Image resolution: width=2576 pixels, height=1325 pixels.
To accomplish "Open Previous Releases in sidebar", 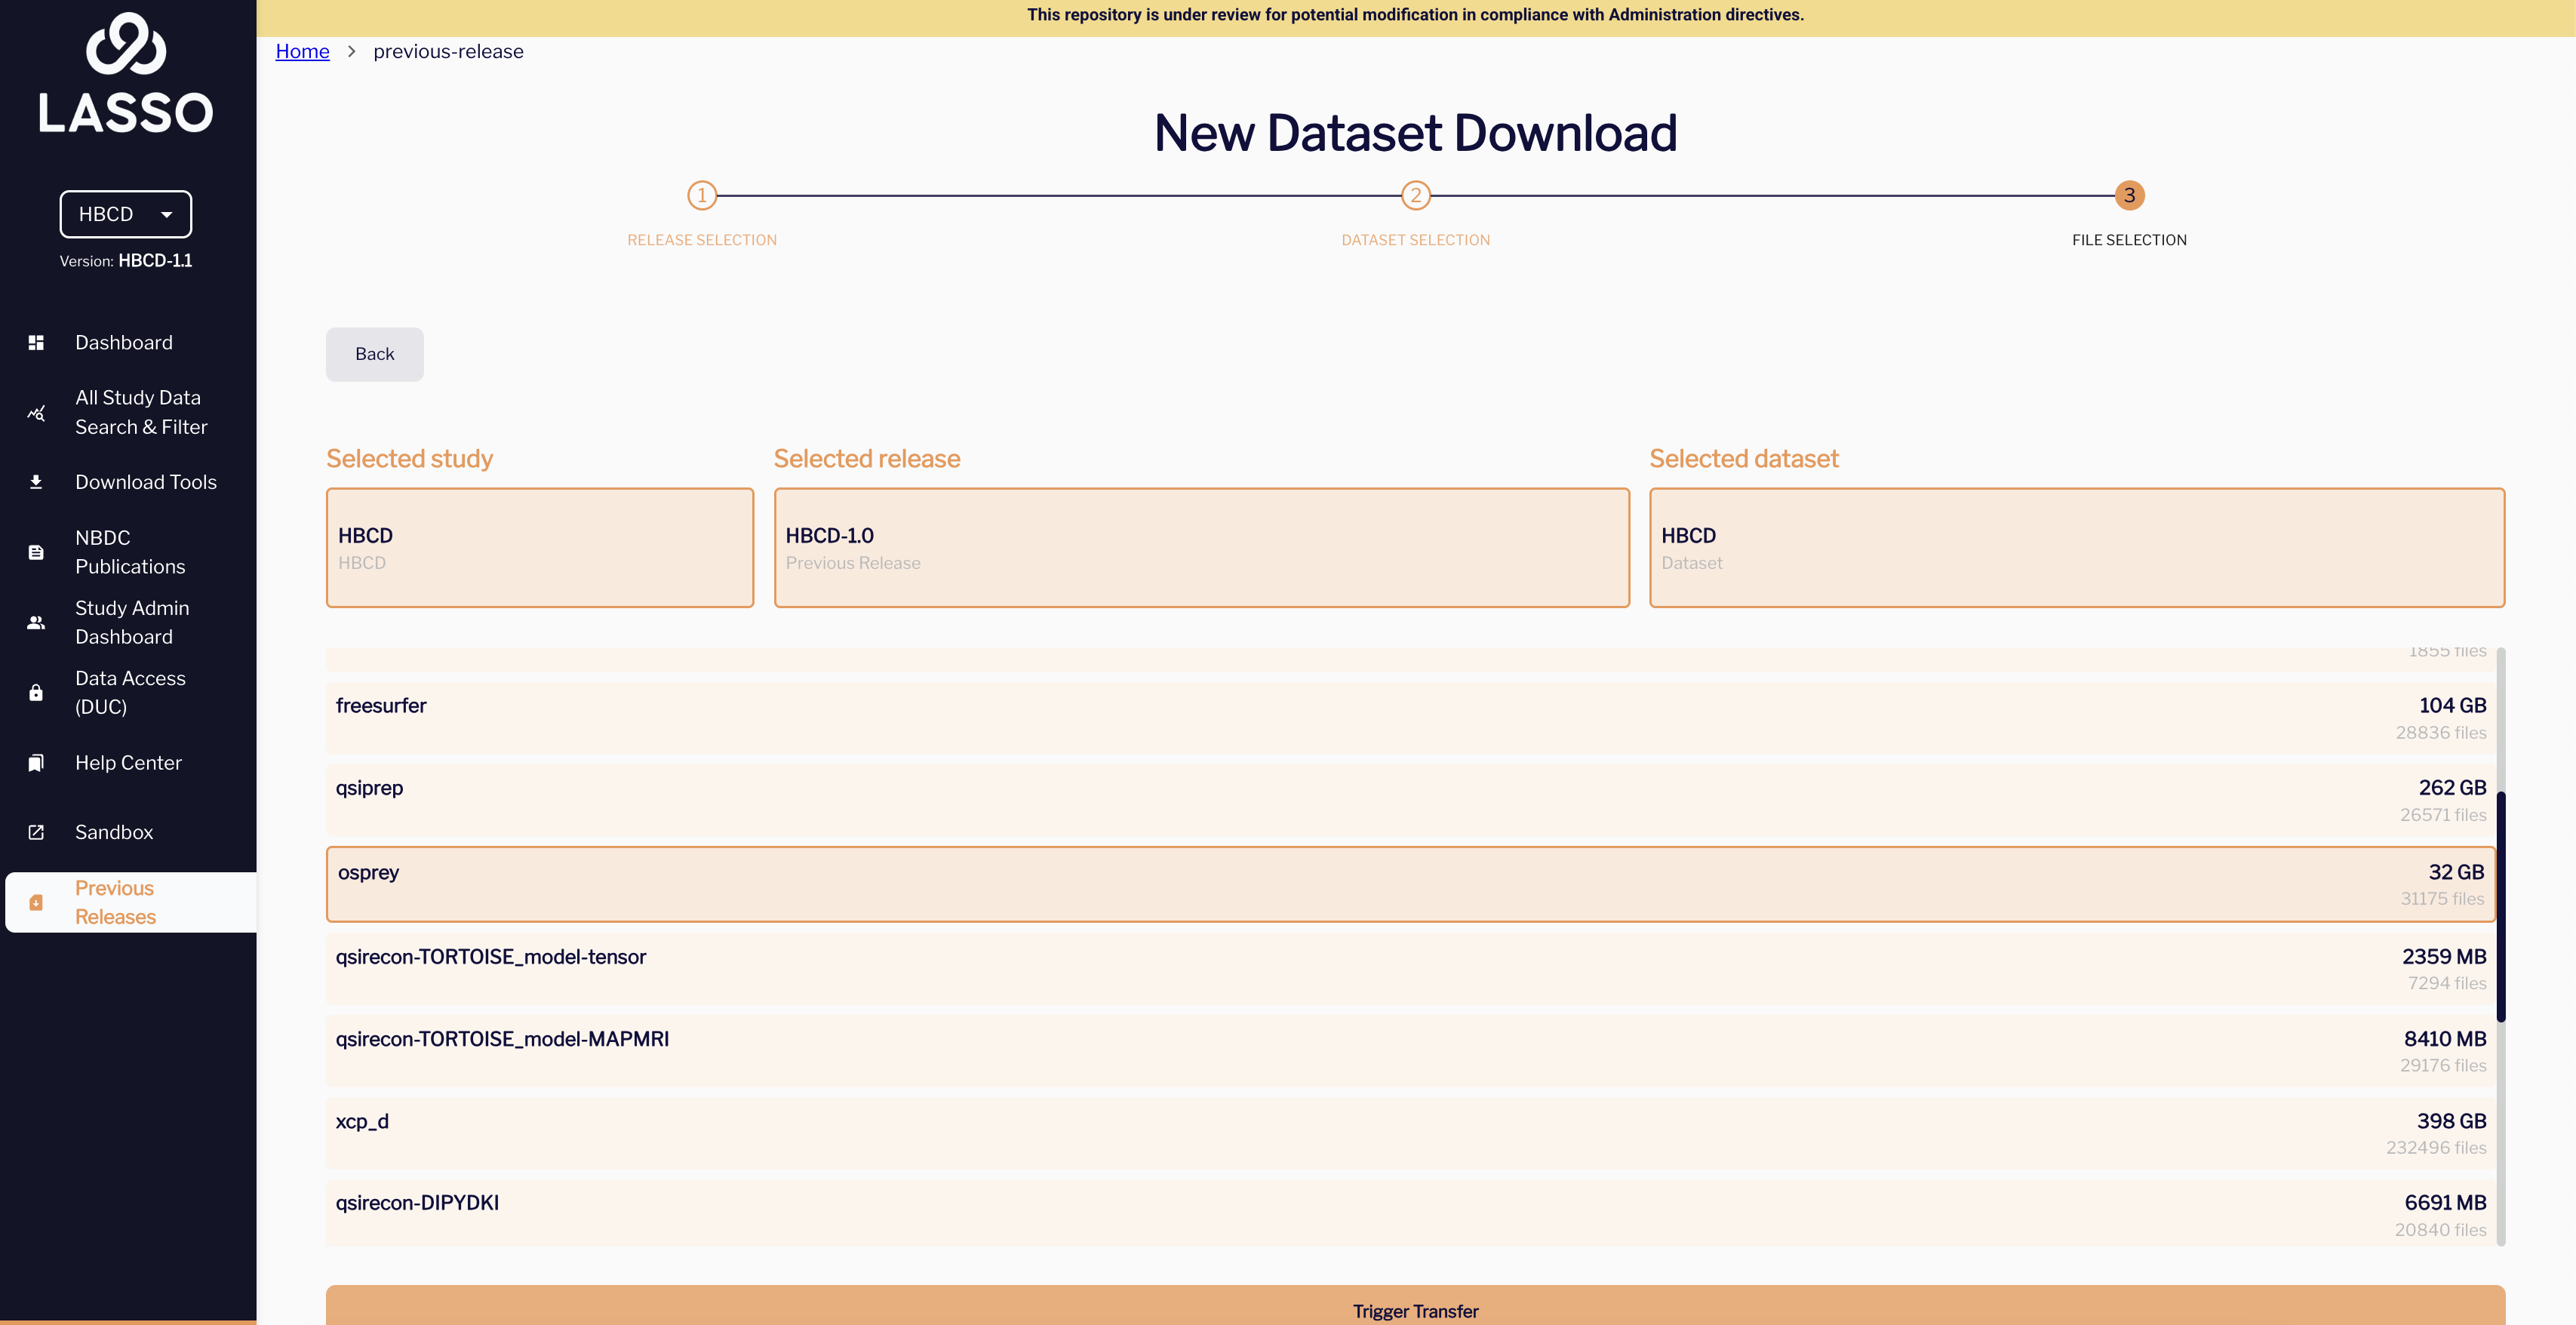I will coord(115,902).
